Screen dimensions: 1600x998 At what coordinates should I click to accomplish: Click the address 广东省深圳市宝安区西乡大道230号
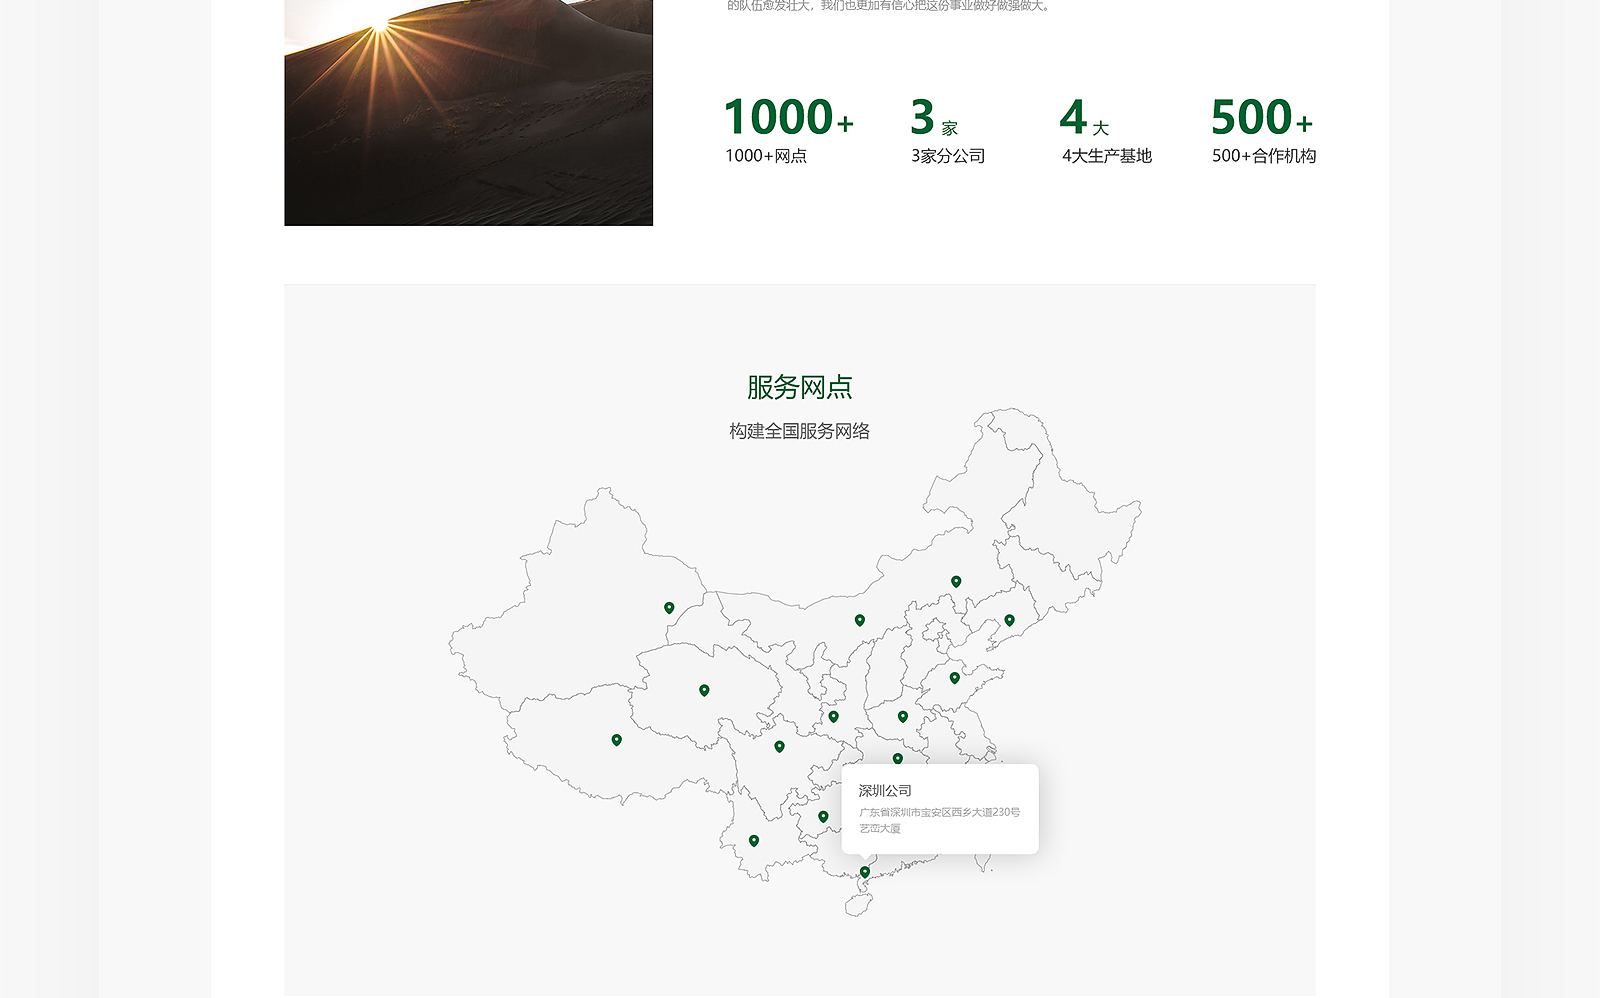click(940, 812)
